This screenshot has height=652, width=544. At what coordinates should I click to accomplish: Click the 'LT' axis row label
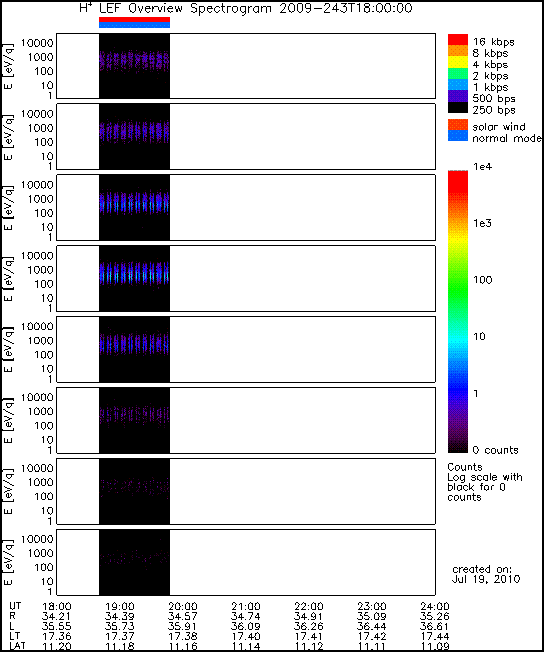[x=14, y=636]
